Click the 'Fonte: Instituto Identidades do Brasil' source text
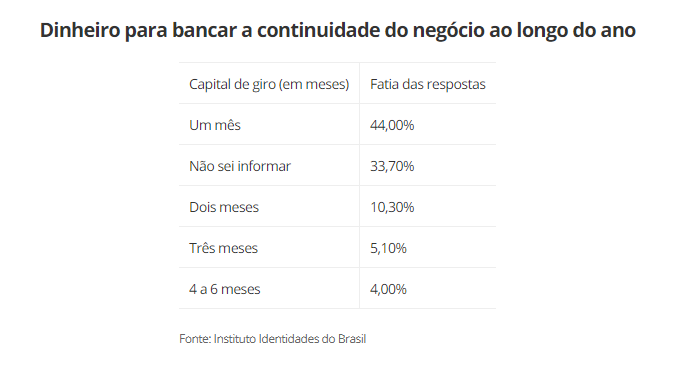 273,339
